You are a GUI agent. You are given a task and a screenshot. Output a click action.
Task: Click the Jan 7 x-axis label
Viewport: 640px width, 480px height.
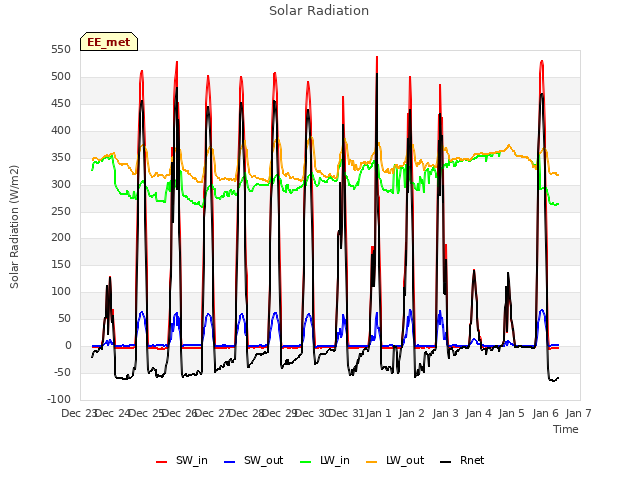click(578, 413)
